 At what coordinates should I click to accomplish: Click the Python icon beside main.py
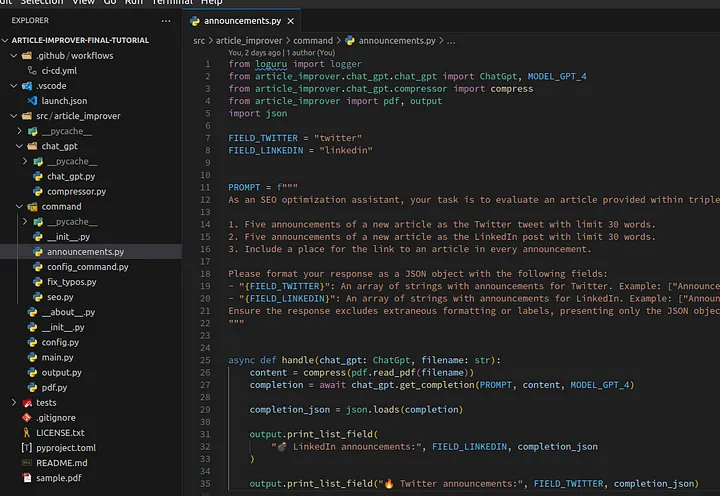[32, 357]
